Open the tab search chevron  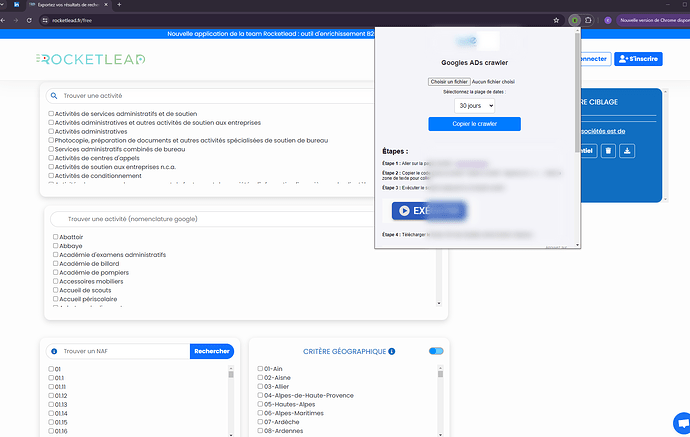click(x=3, y=5)
